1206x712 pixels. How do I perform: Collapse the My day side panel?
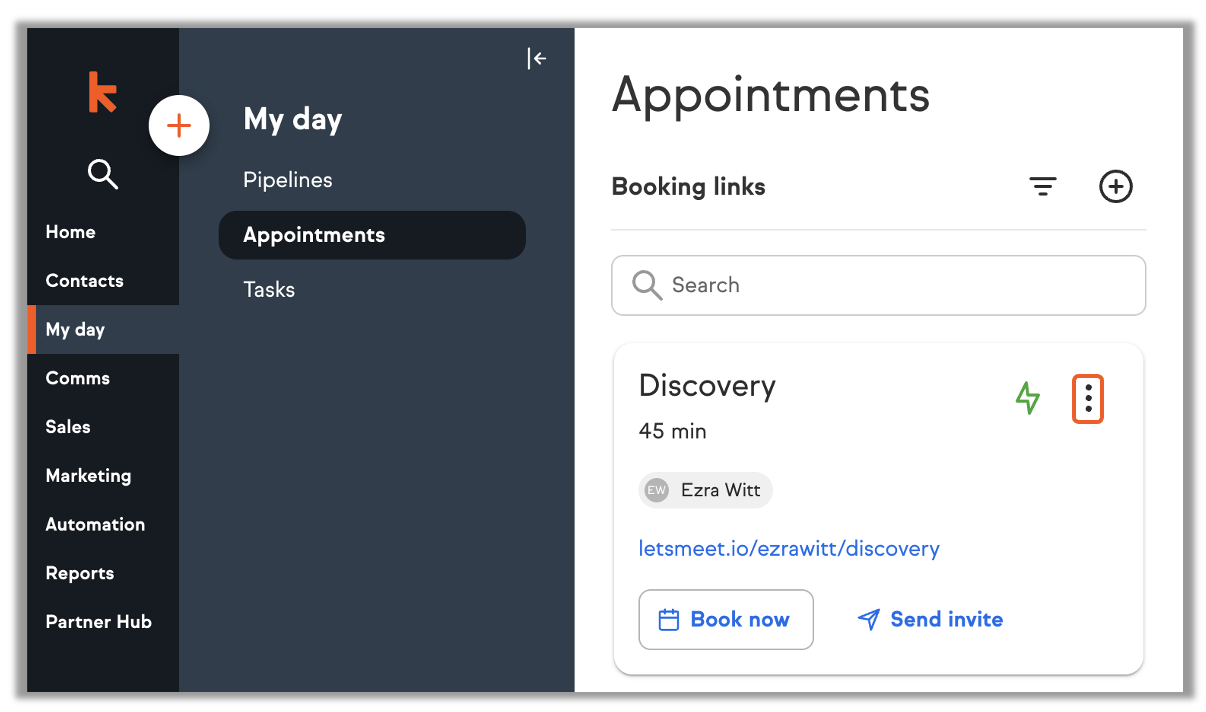[x=537, y=59]
